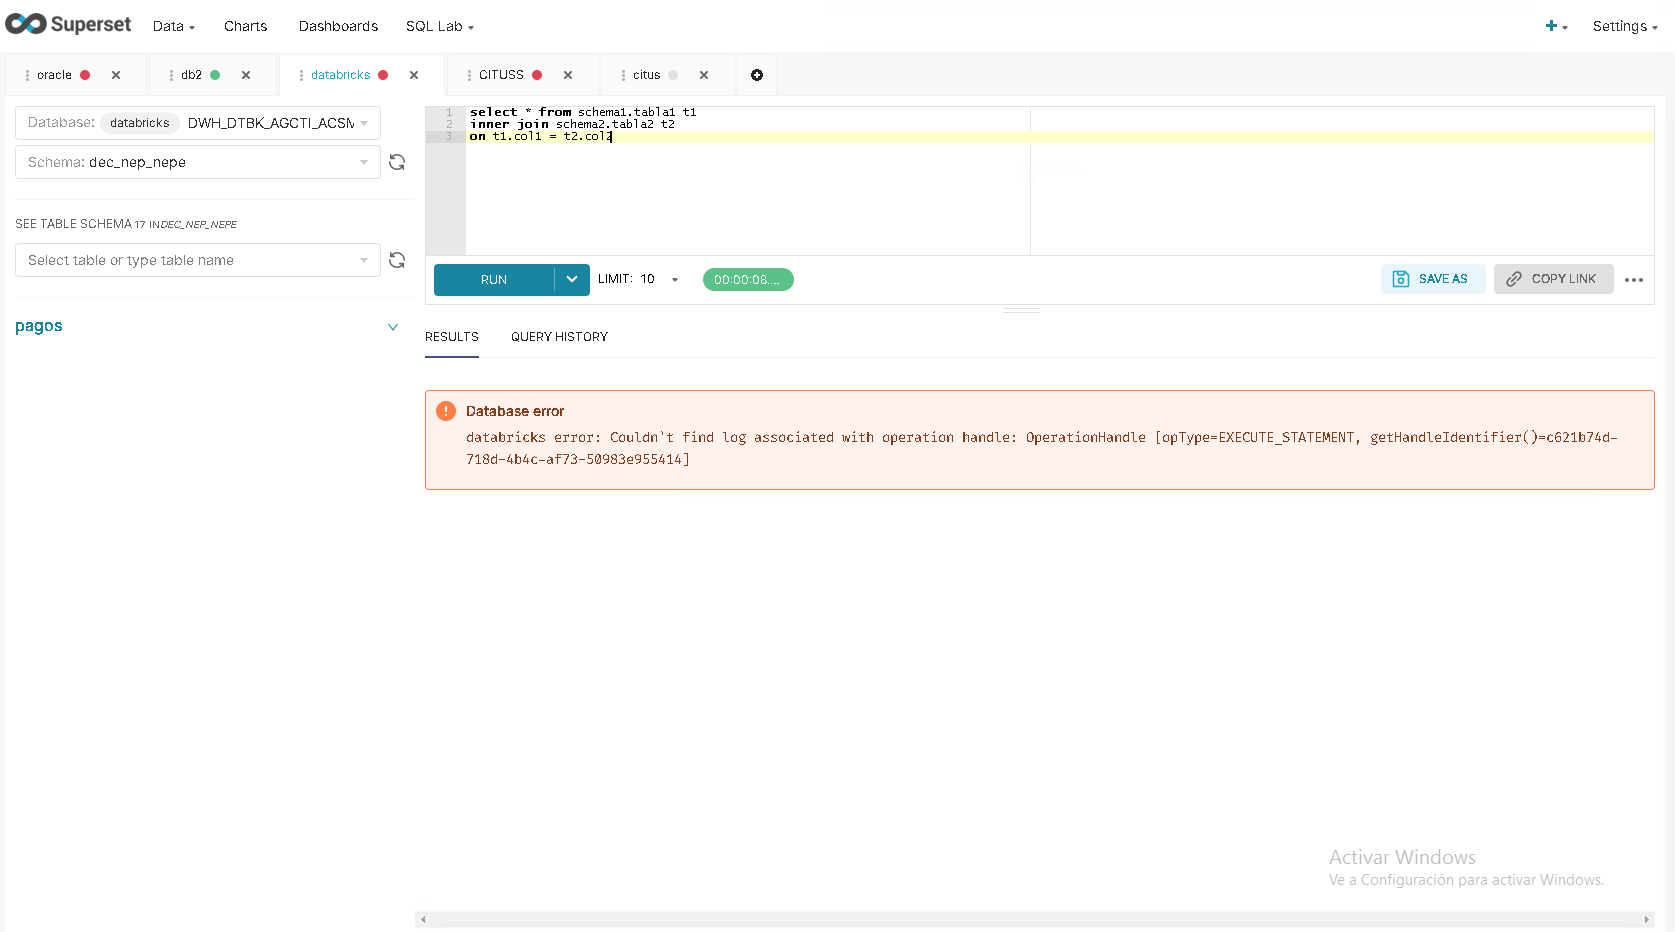Open the Settings menu
The height and width of the screenshot is (932, 1675).
point(1625,26)
